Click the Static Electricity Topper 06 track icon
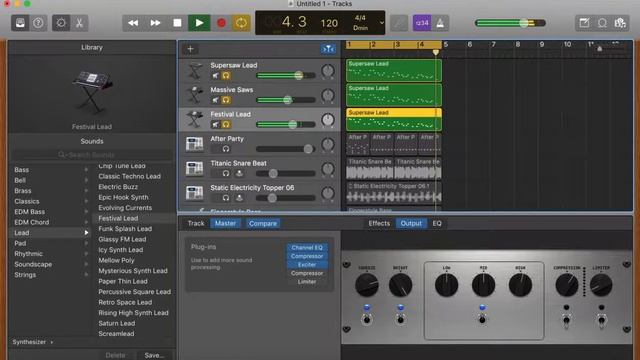This screenshot has height=360, width=640. 194,193
